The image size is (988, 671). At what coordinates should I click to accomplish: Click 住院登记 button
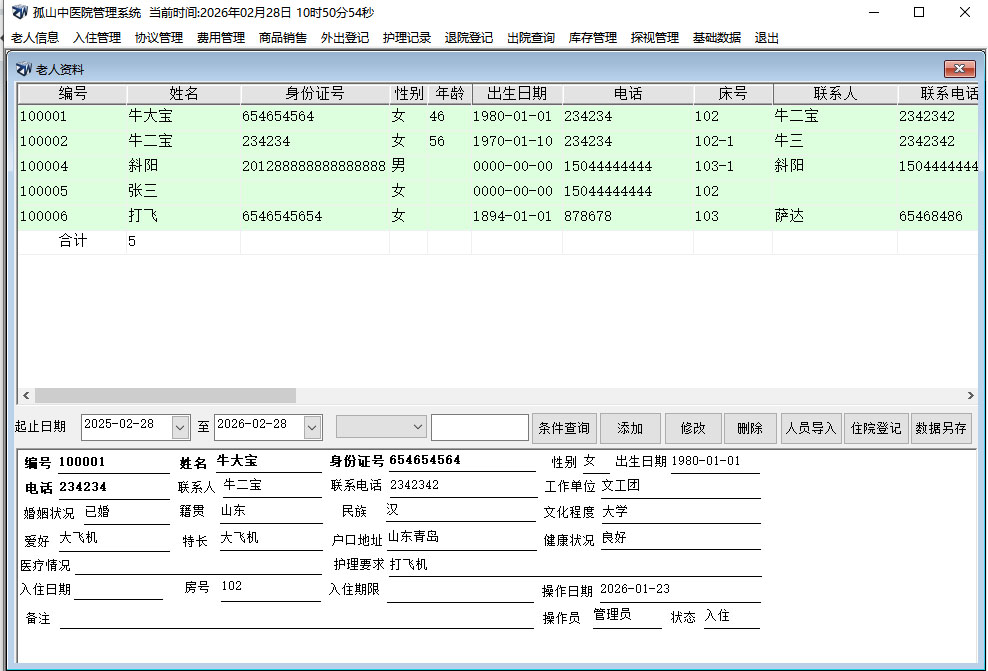point(875,428)
